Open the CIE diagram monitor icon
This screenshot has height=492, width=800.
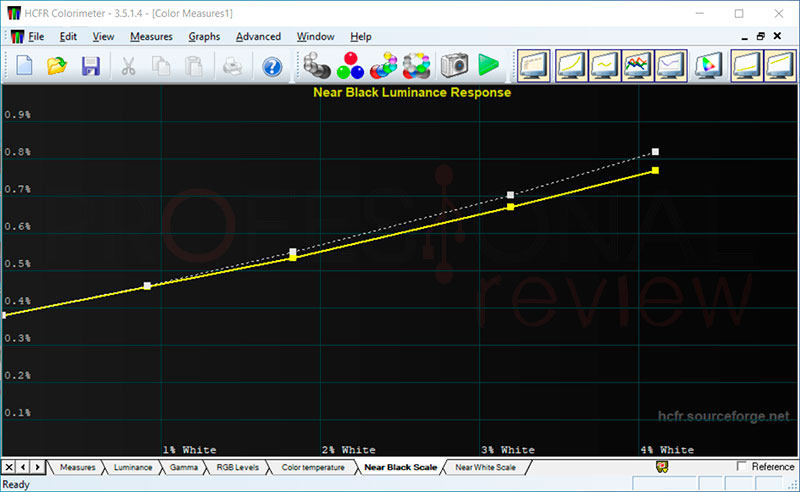tap(709, 65)
